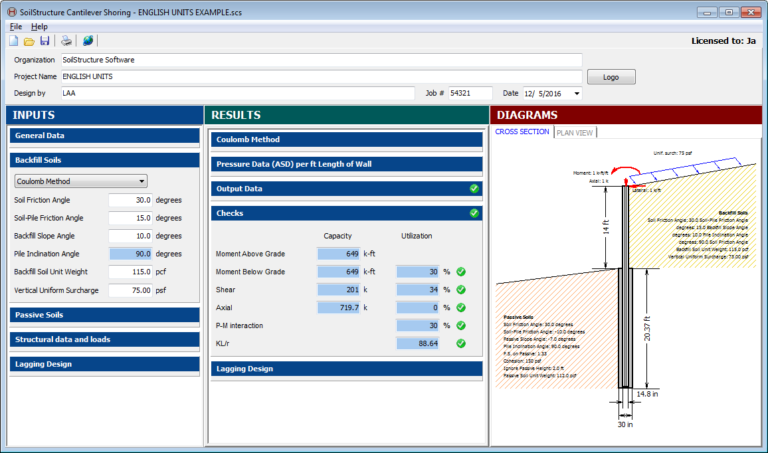Click the globe web icon in toolbar
Screen dimensions: 768x453
pyautogui.click(x=88, y=41)
